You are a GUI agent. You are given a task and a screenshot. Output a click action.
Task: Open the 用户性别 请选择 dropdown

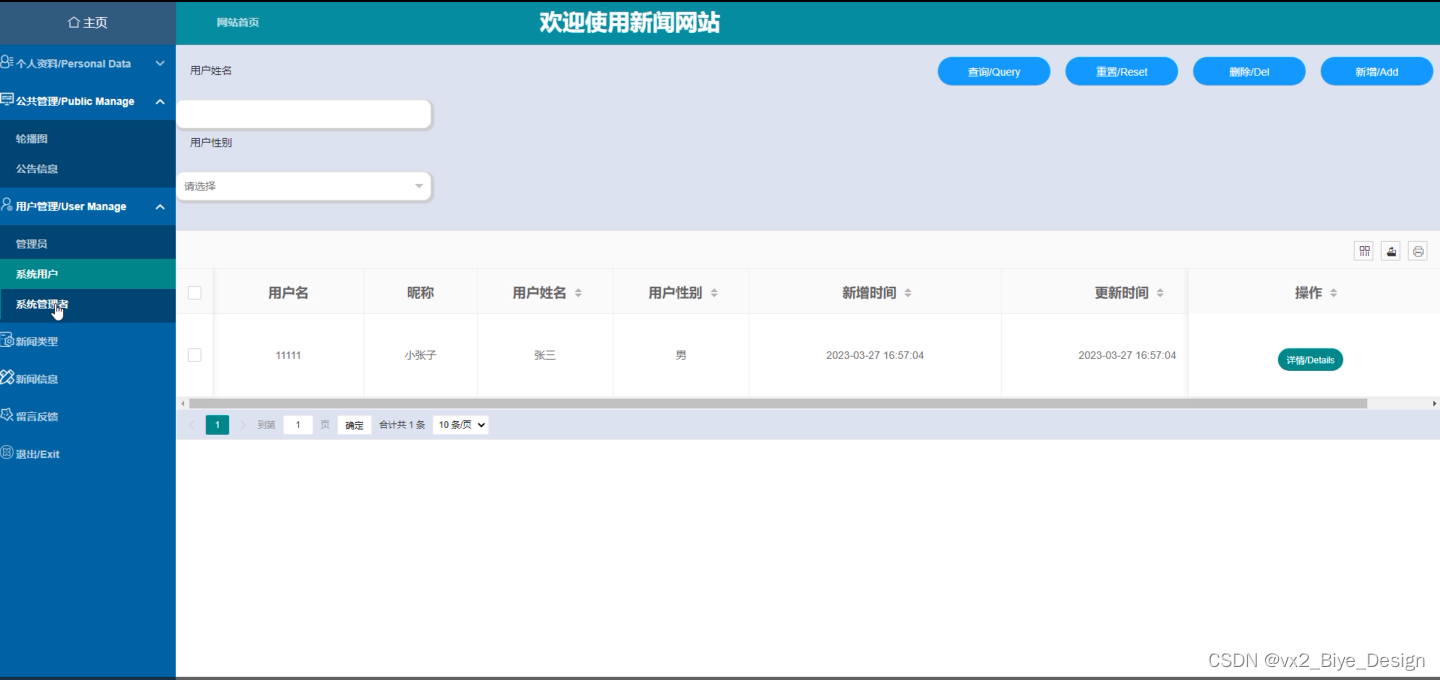pos(303,186)
